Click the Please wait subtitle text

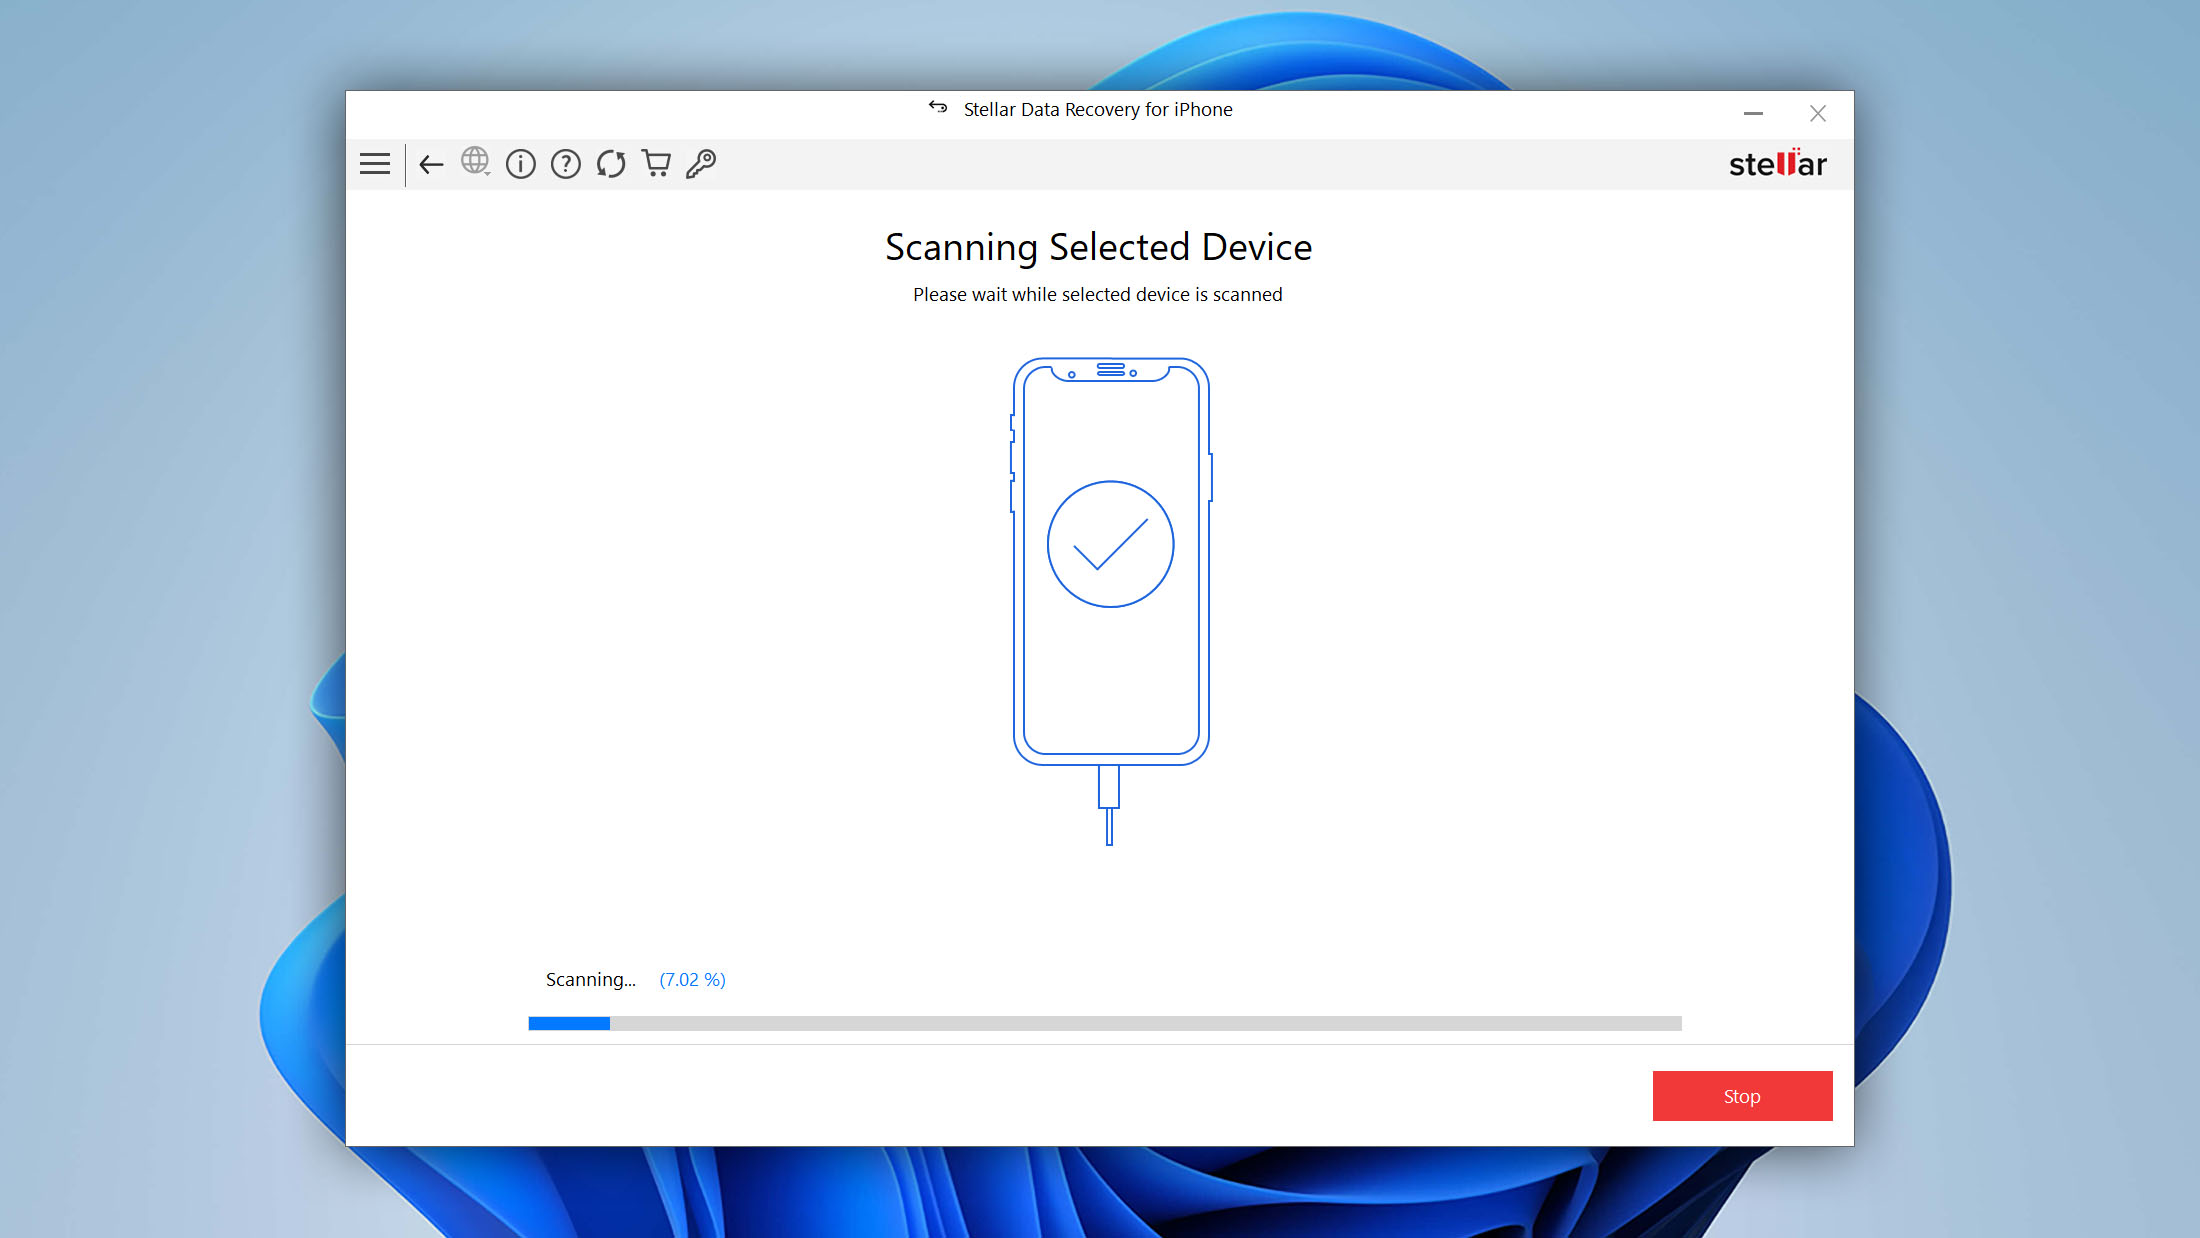point(1097,295)
